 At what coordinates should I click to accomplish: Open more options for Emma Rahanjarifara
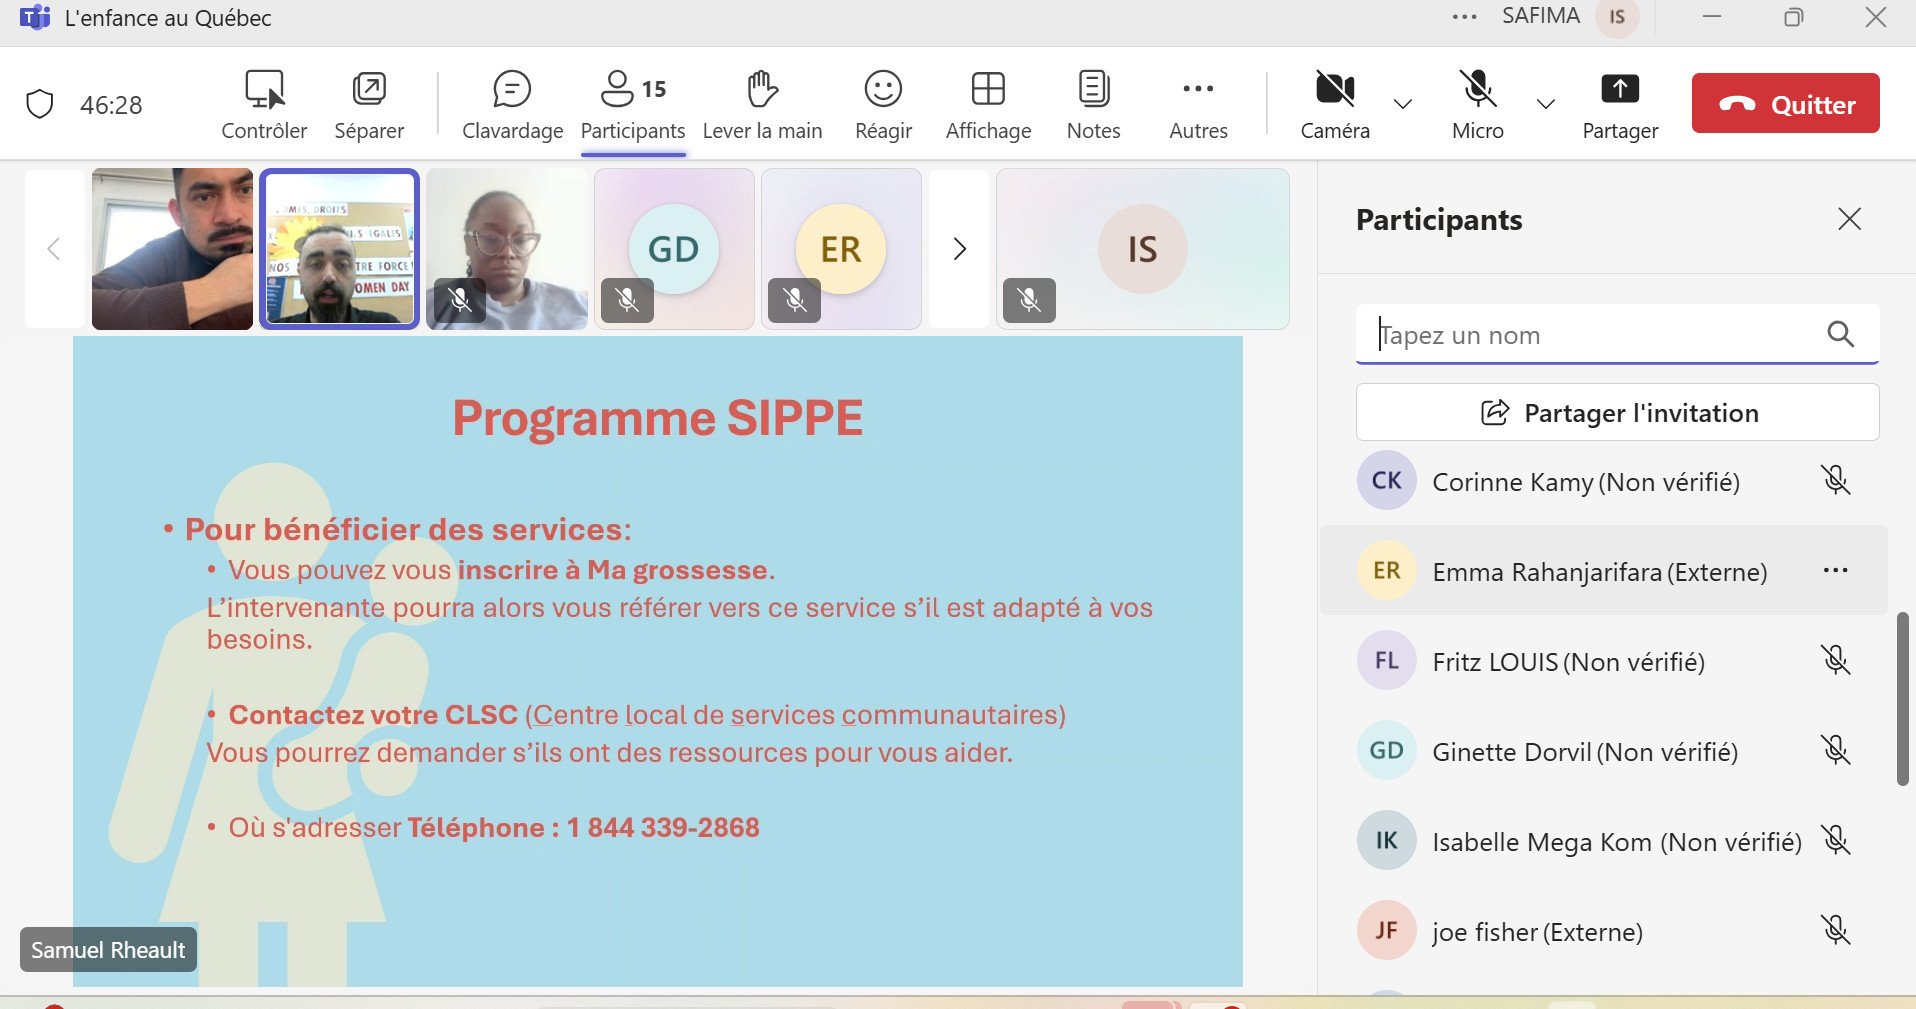(1835, 570)
